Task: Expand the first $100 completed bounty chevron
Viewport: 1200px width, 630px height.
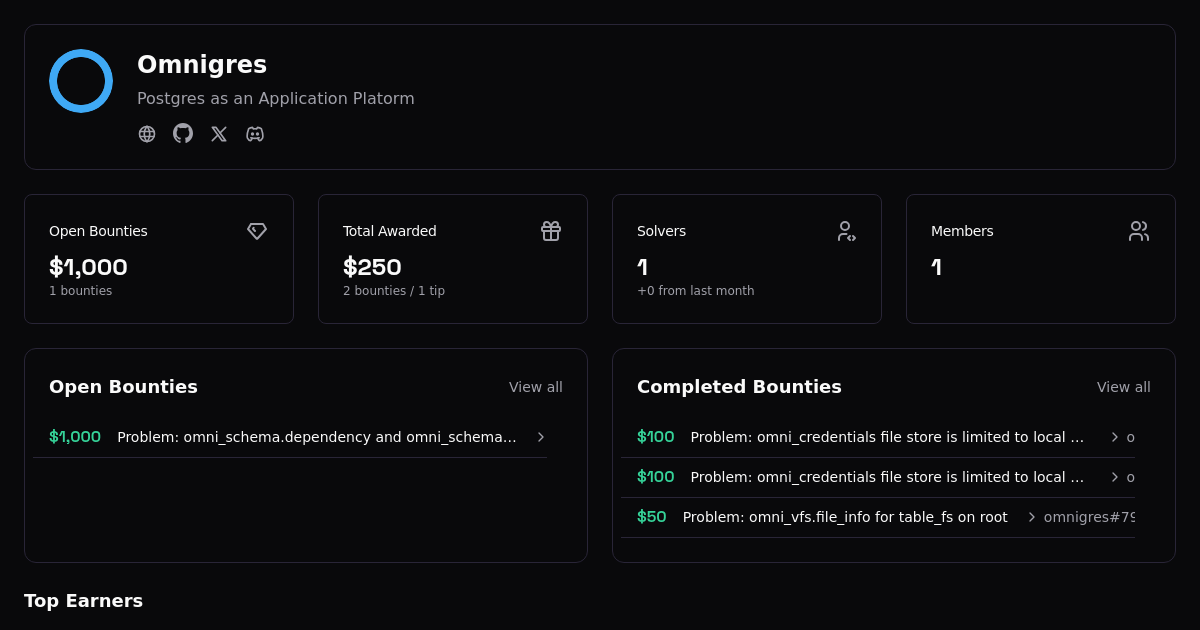Action: (x=1115, y=437)
